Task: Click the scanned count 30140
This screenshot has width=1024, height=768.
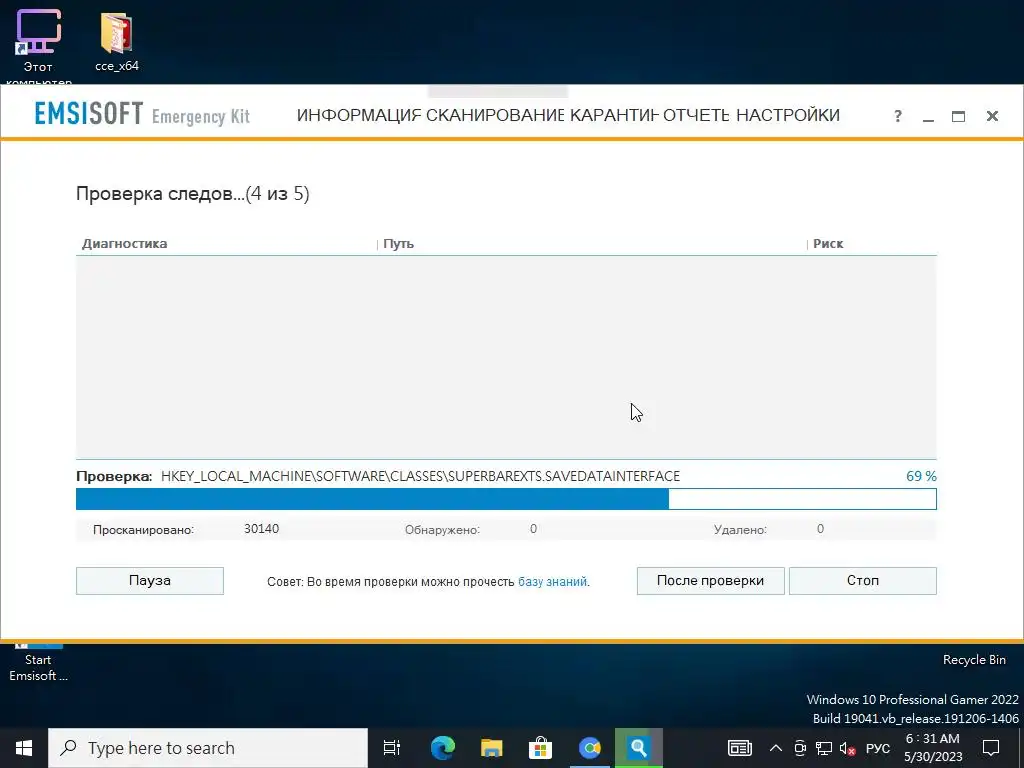Action: tap(261, 529)
